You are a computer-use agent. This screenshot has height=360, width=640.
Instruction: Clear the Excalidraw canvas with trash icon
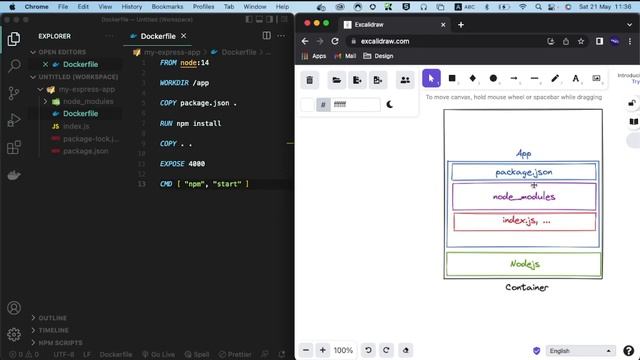click(x=309, y=80)
